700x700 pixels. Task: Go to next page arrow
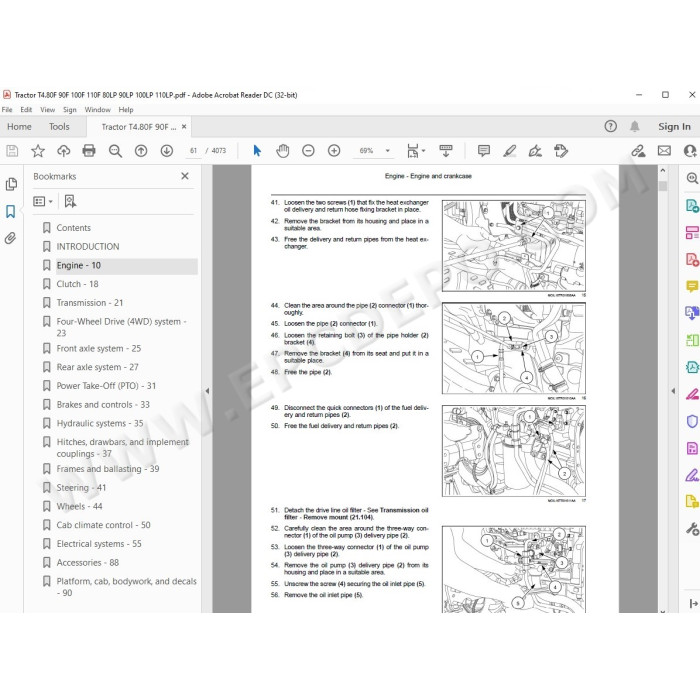pyautogui.click(x=167, y=151)
